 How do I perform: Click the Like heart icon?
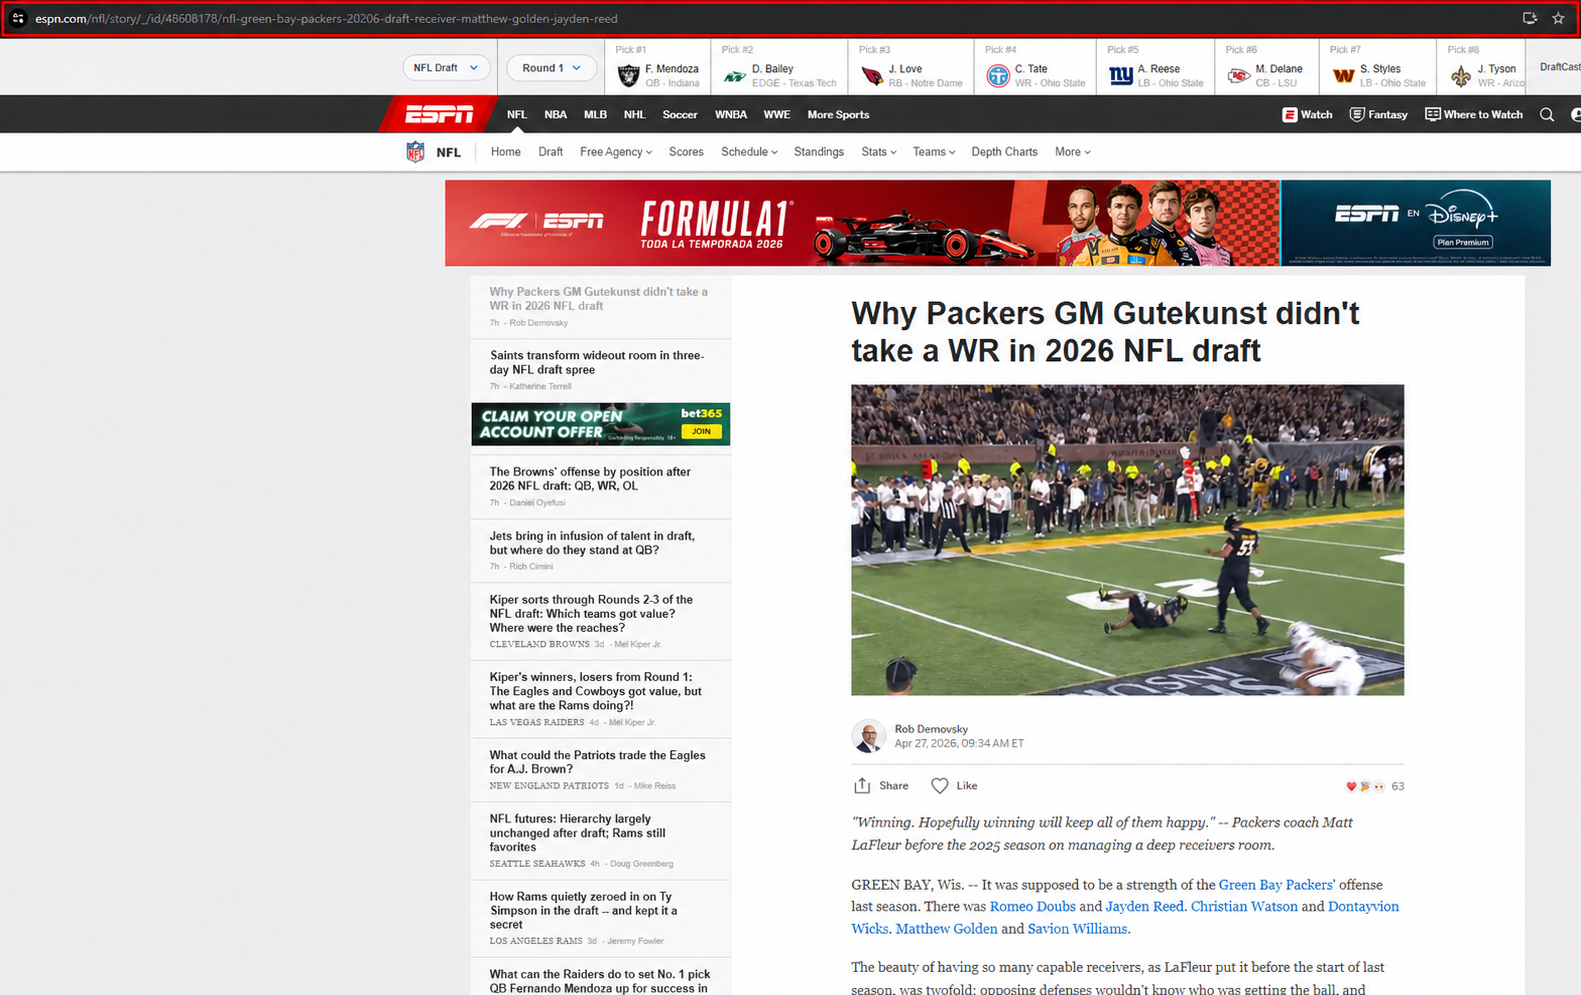(939, 786)
